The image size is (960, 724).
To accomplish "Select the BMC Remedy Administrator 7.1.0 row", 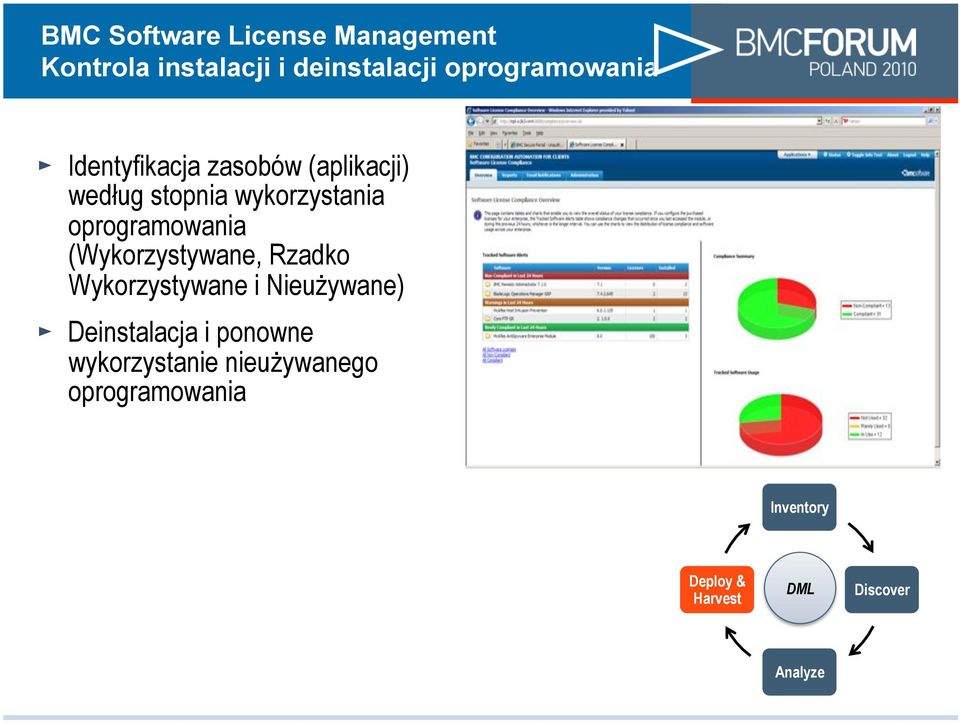I will [586, 285].
